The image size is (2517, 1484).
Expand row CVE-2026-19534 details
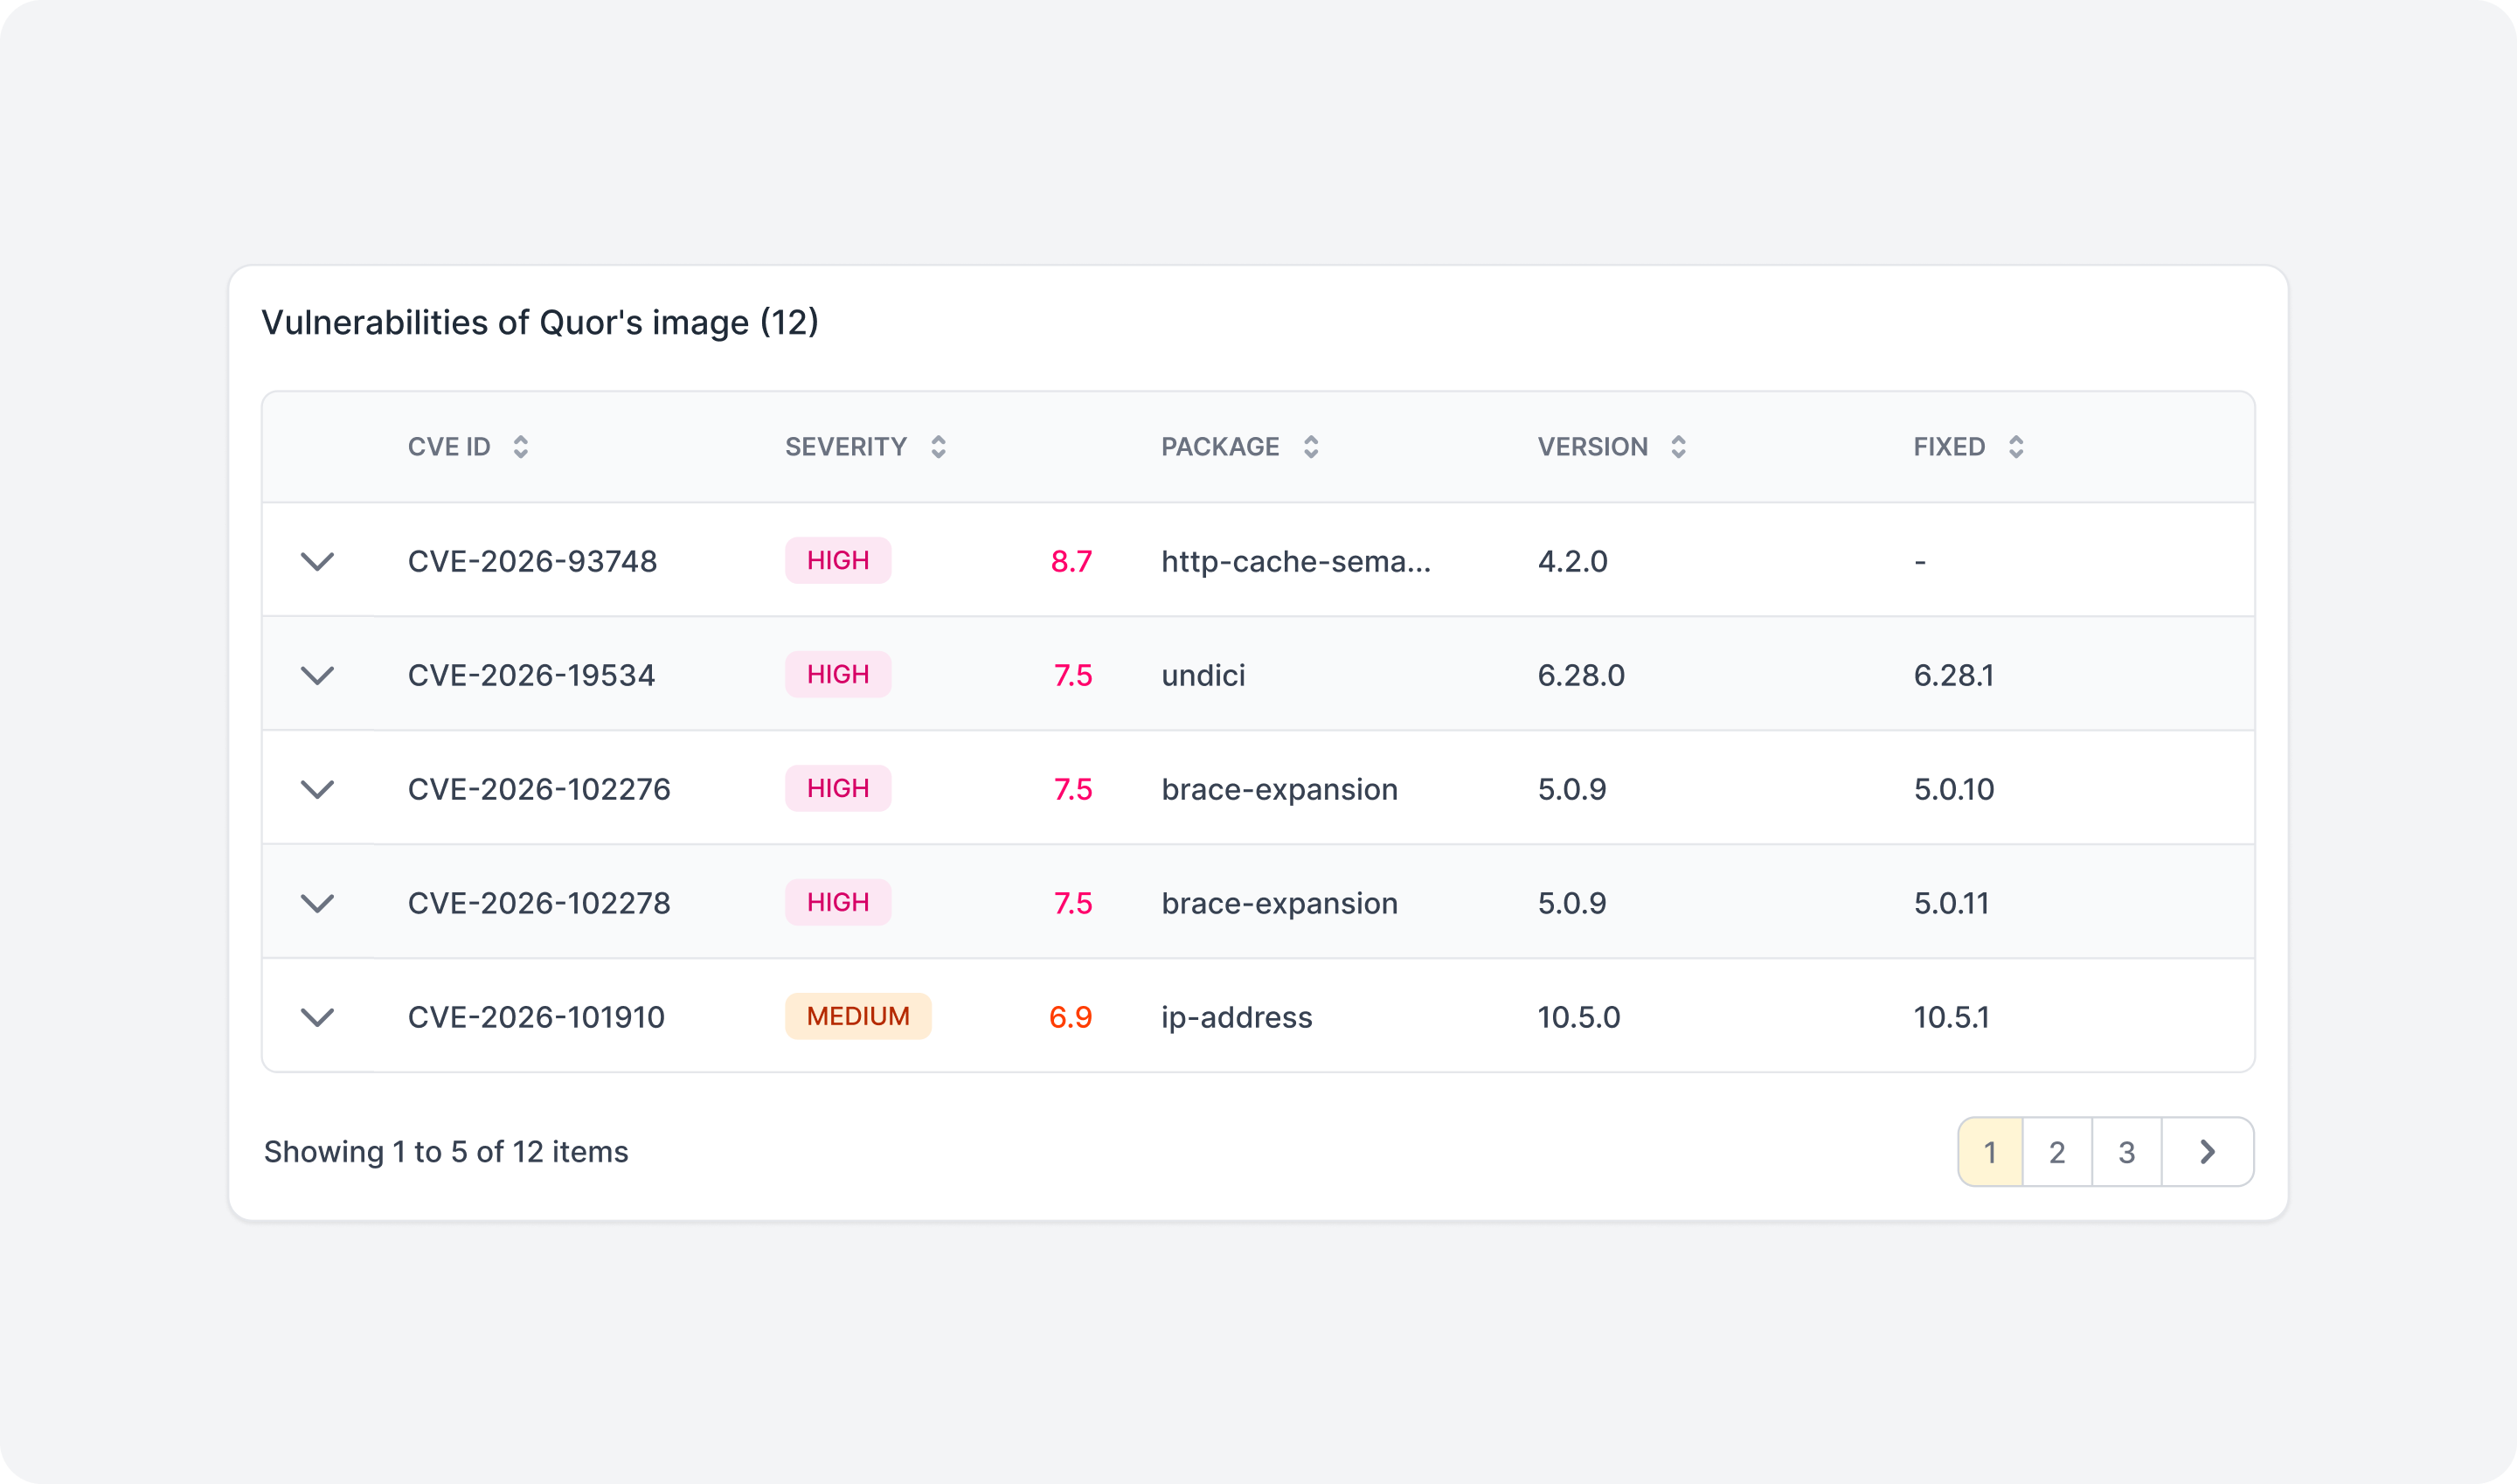coord(317,675)
